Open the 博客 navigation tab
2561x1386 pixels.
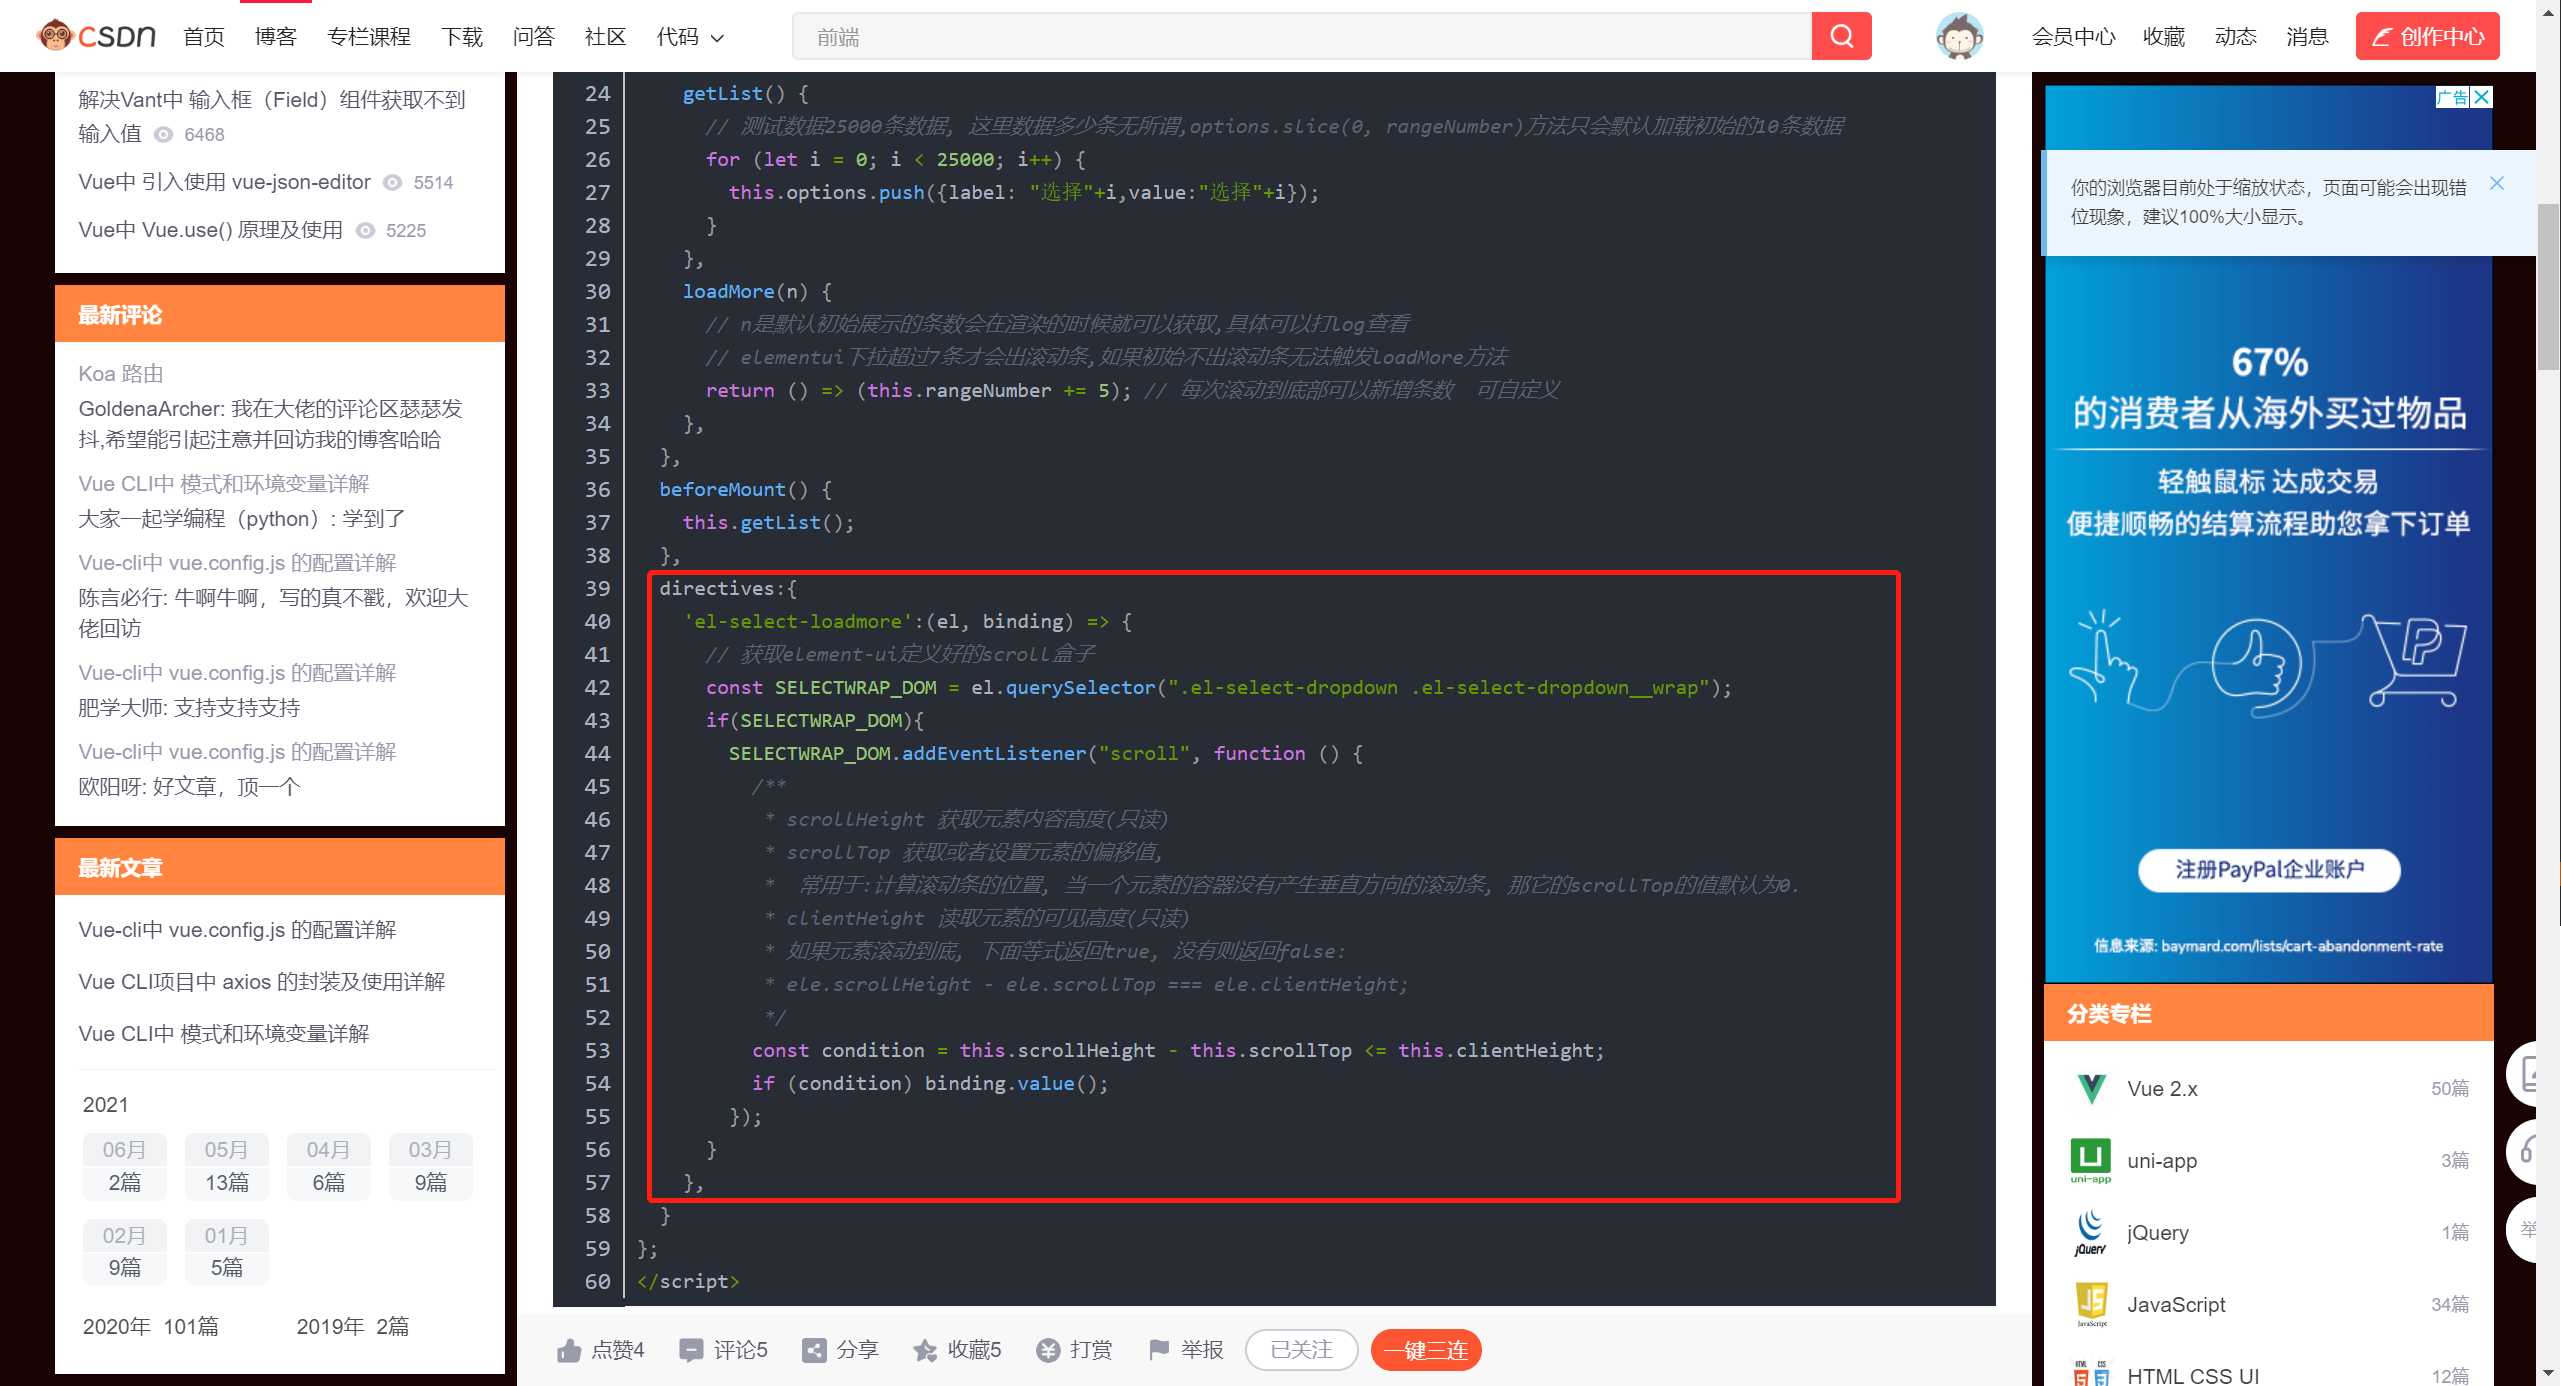click(x=275, y=37)
